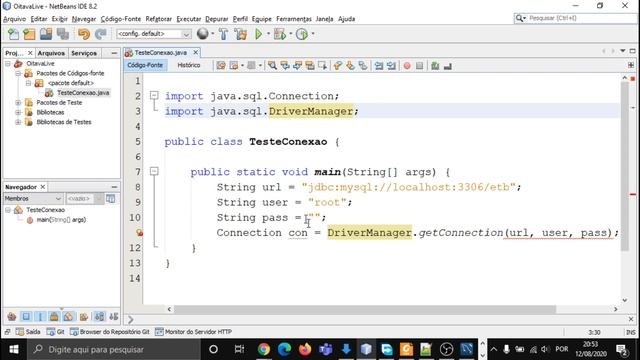Click the Stop Macro Recording square icon
This screenshot has width=640, height=360.
[x=420, y=66]
